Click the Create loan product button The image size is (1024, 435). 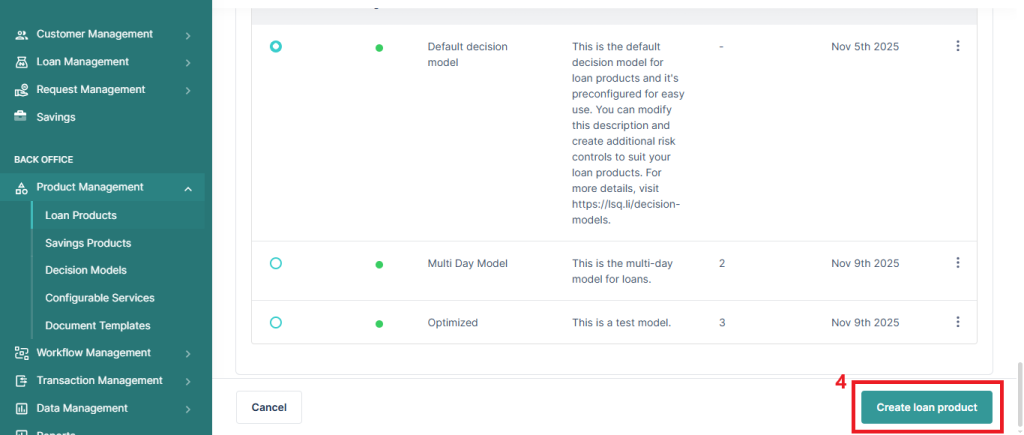926,407
